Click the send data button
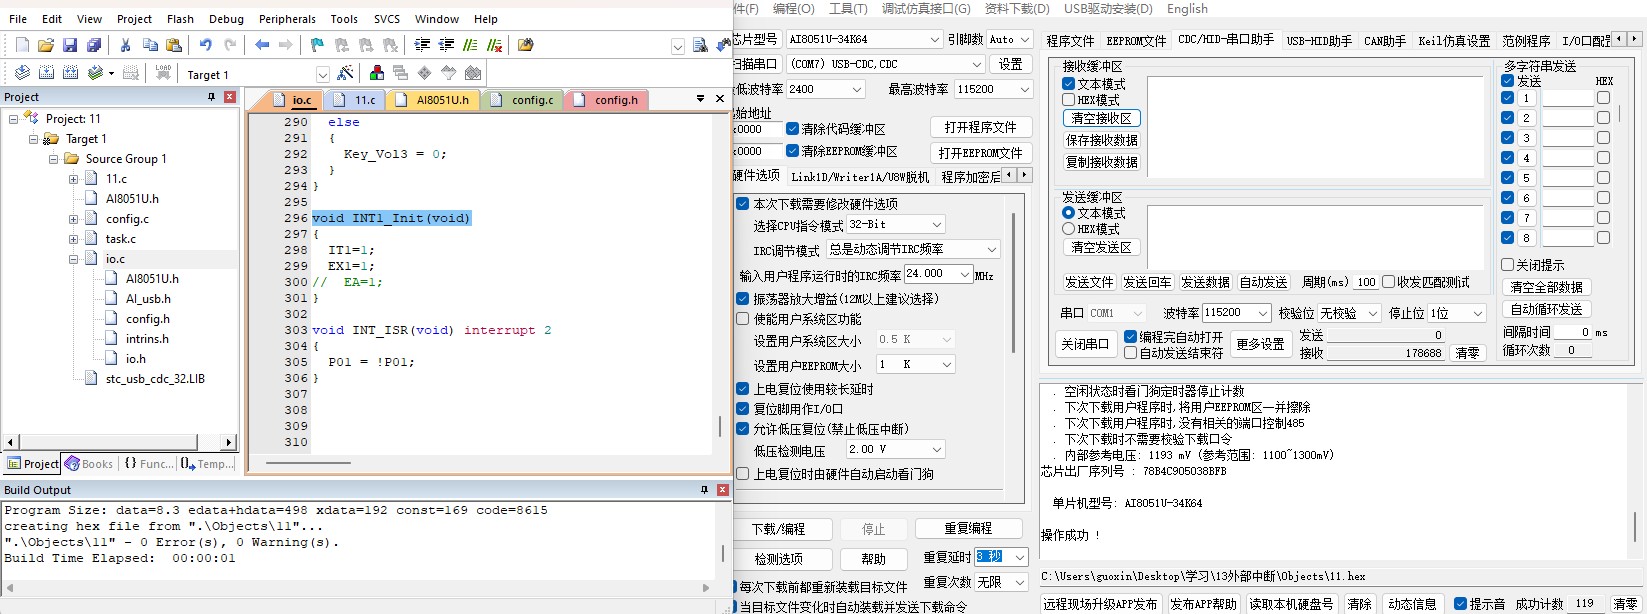The height and width of the screenshot is (614, 1647). [1205, 282]
